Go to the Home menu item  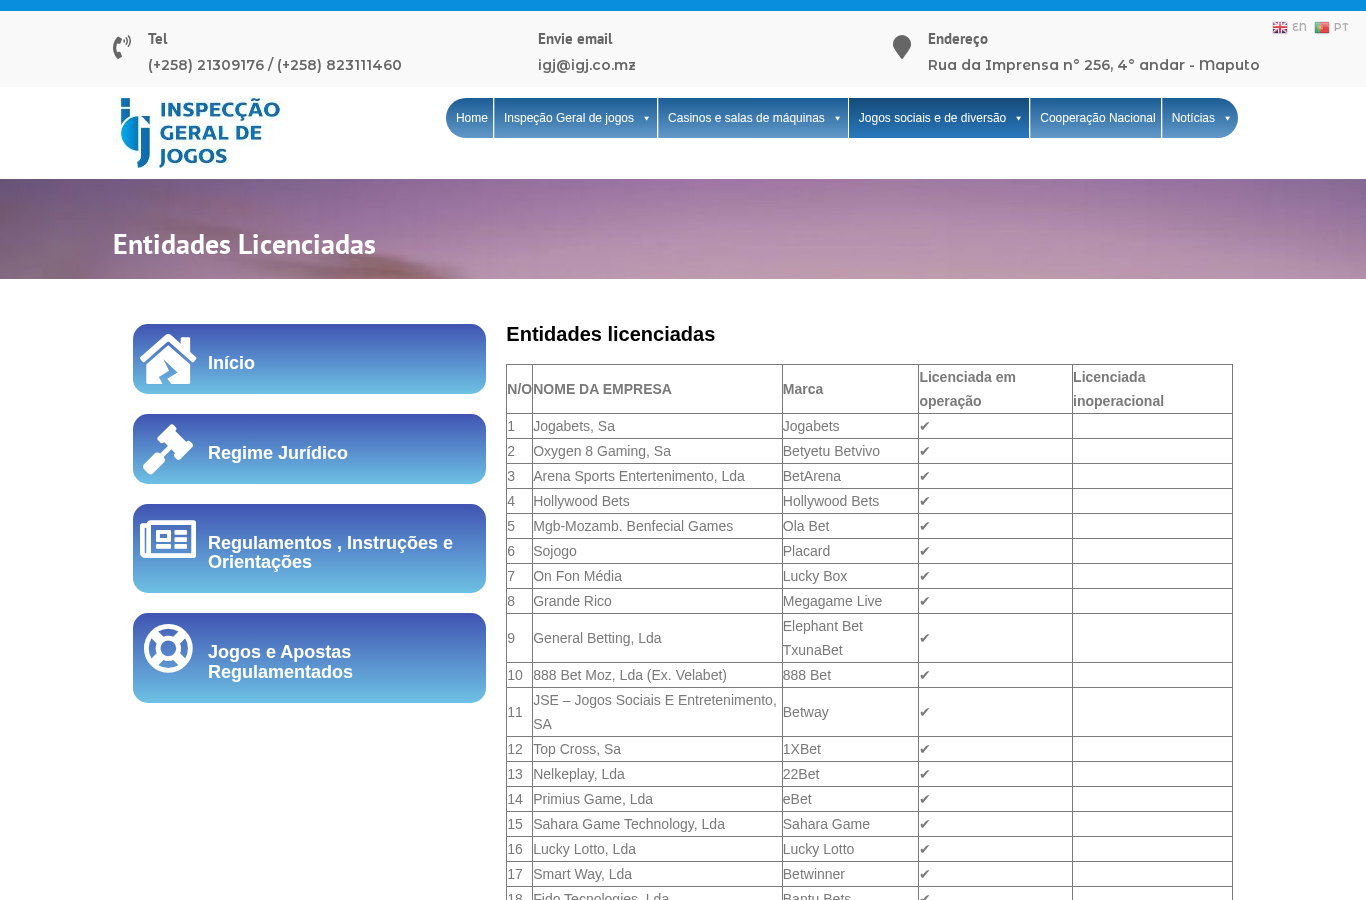[x=471, y=118]
